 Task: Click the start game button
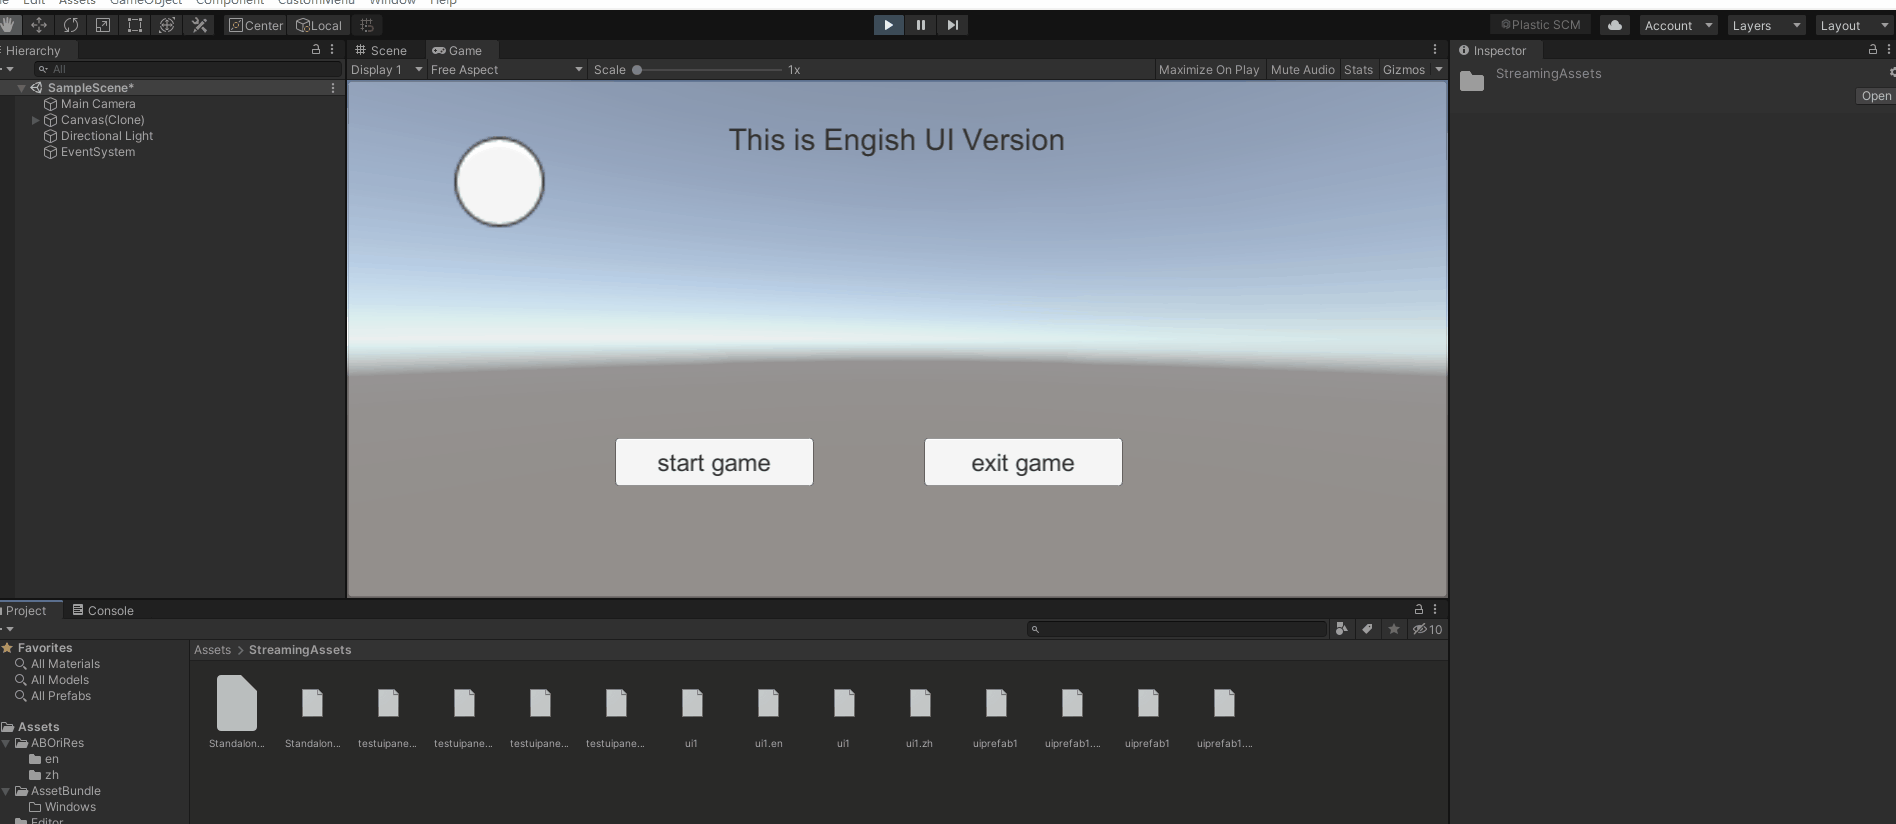click(714, 462)
